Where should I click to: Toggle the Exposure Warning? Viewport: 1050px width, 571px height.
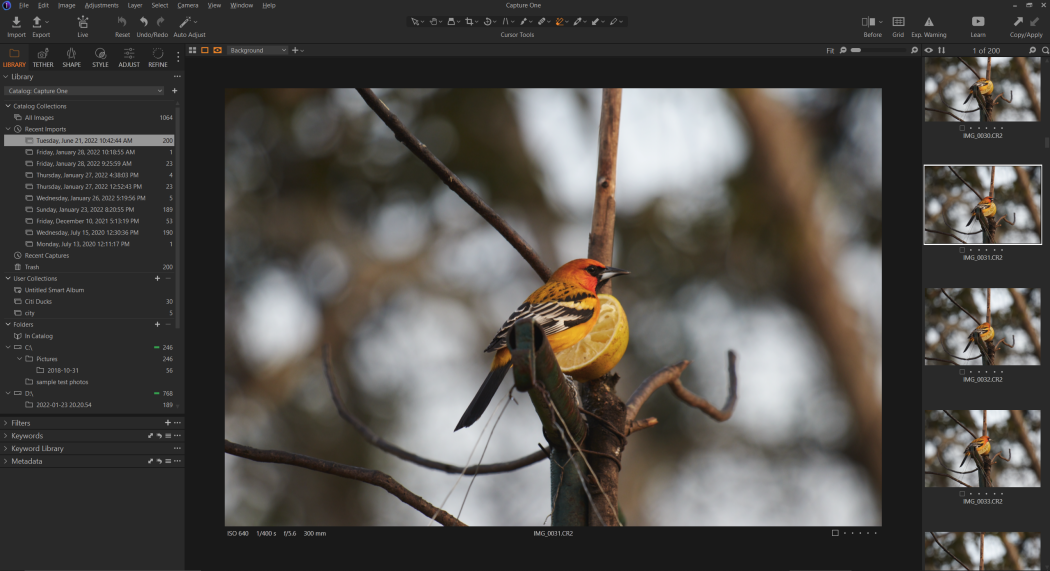[x=929, y=22]
